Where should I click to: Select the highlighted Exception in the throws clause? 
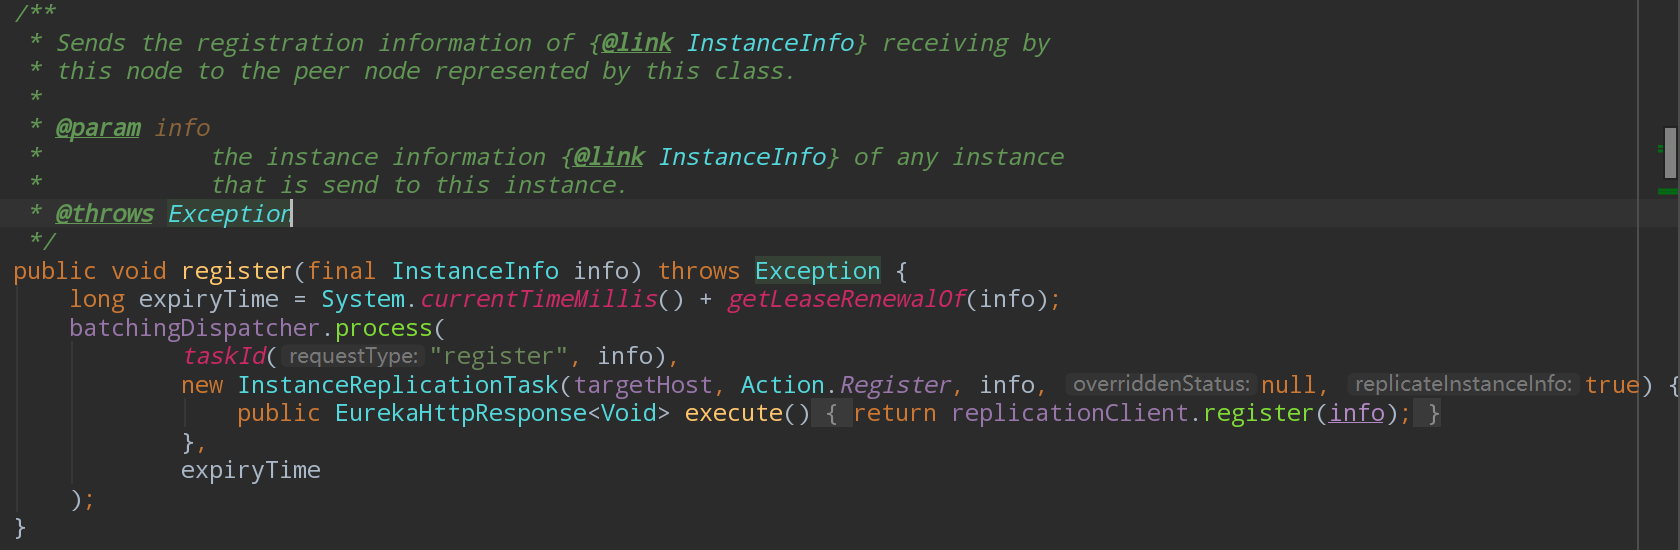tap(817, 271)
